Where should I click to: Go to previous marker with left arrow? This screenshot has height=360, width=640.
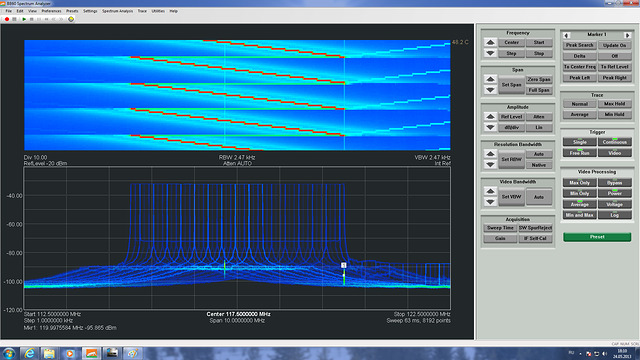566,35
